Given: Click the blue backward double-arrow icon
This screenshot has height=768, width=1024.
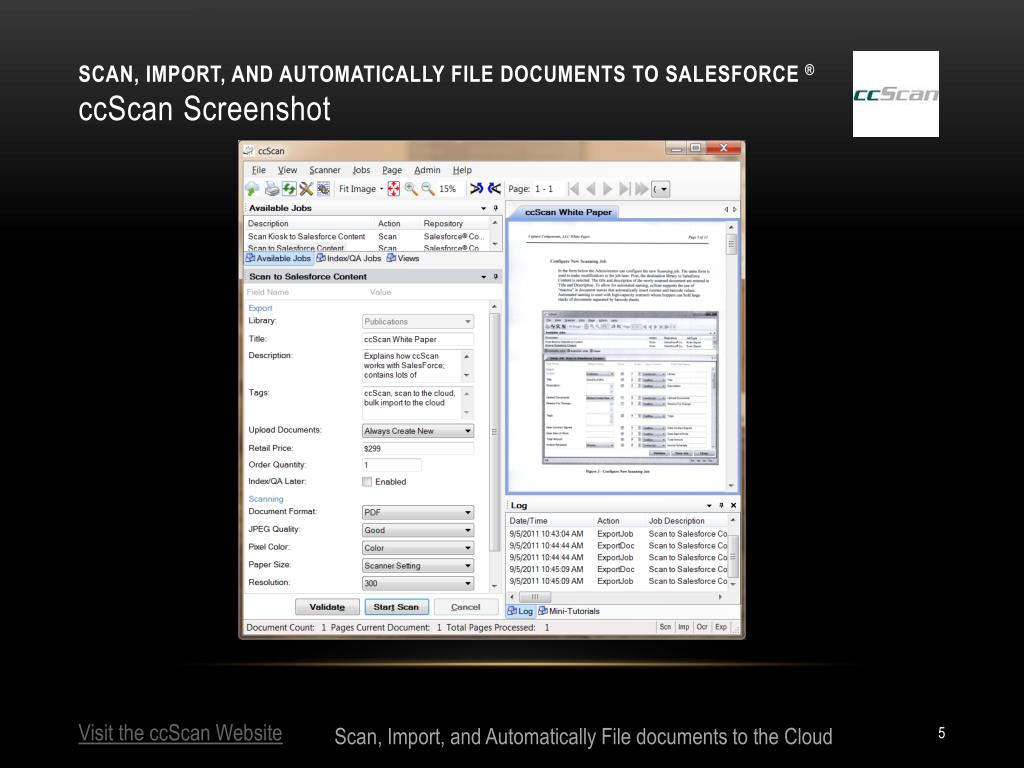Looking at the screenshot, I should tap(494, 189).
